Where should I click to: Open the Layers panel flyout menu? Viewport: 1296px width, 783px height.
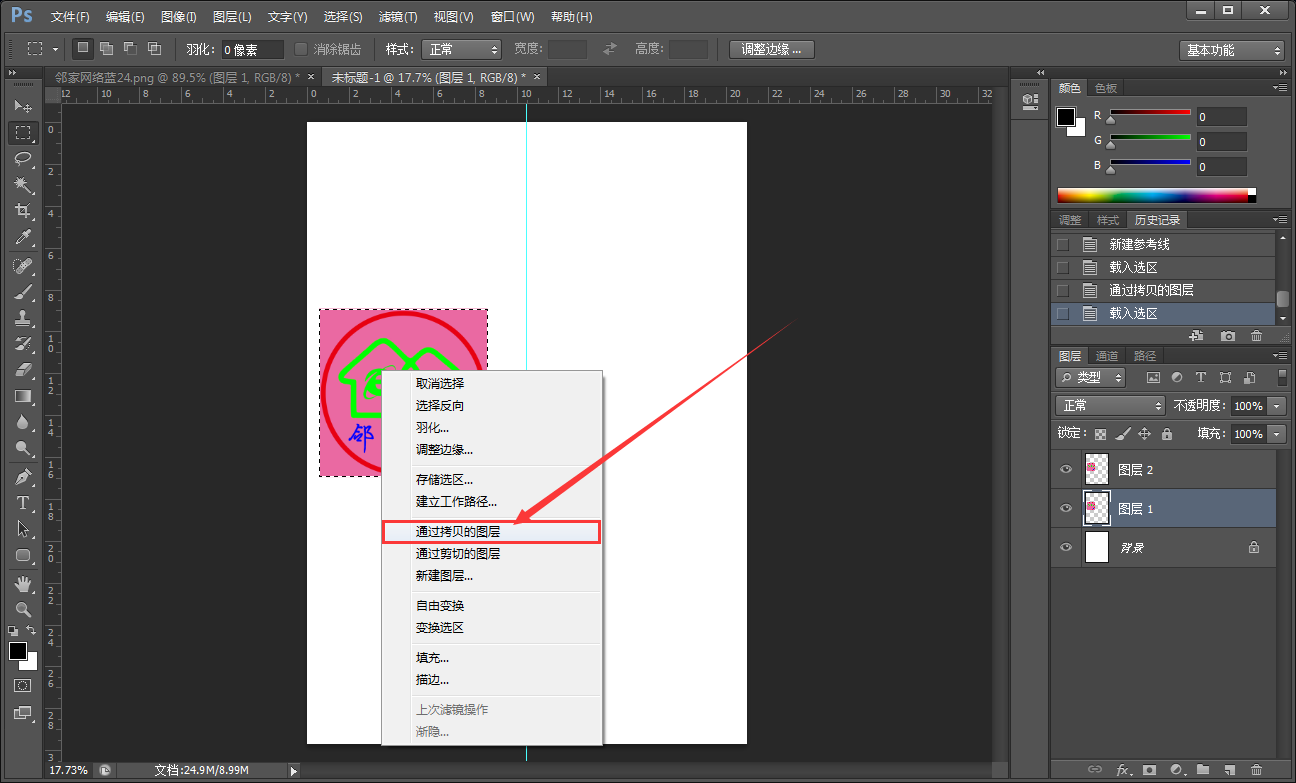click(x=1279, y=355)
